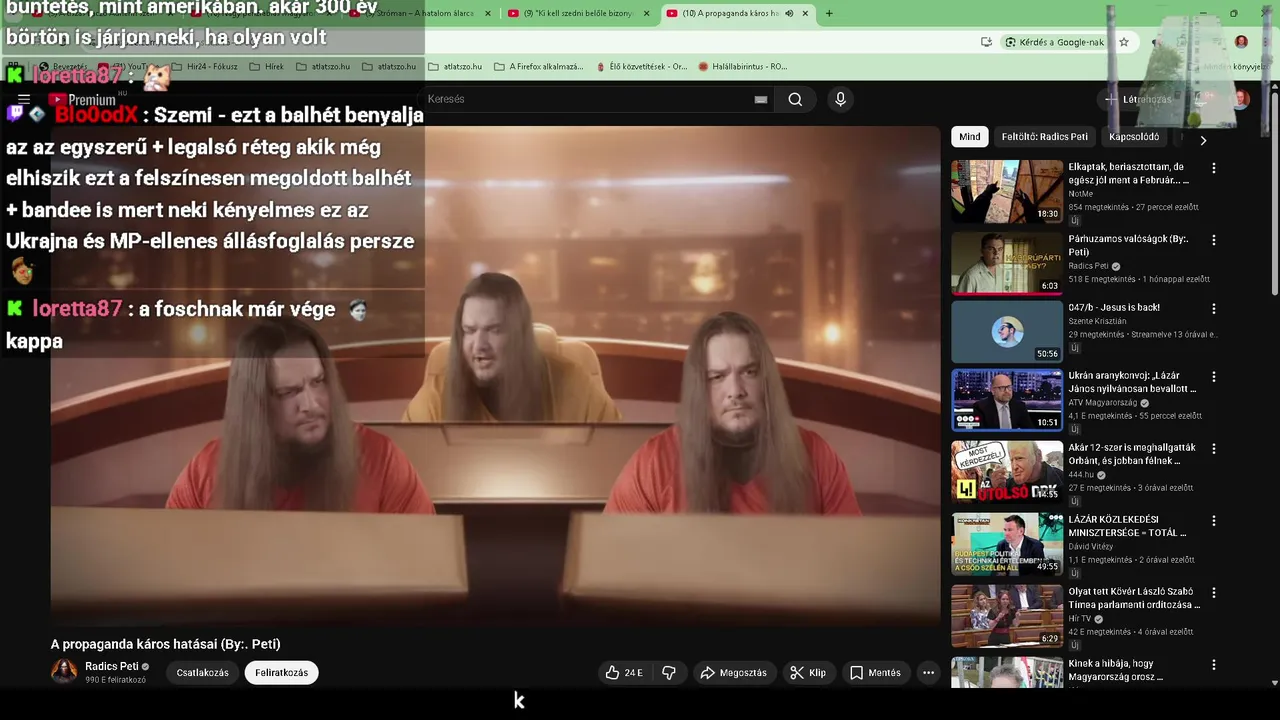
Task: Open the Élő közvetítések bookmark
Action: coord(641,67)
